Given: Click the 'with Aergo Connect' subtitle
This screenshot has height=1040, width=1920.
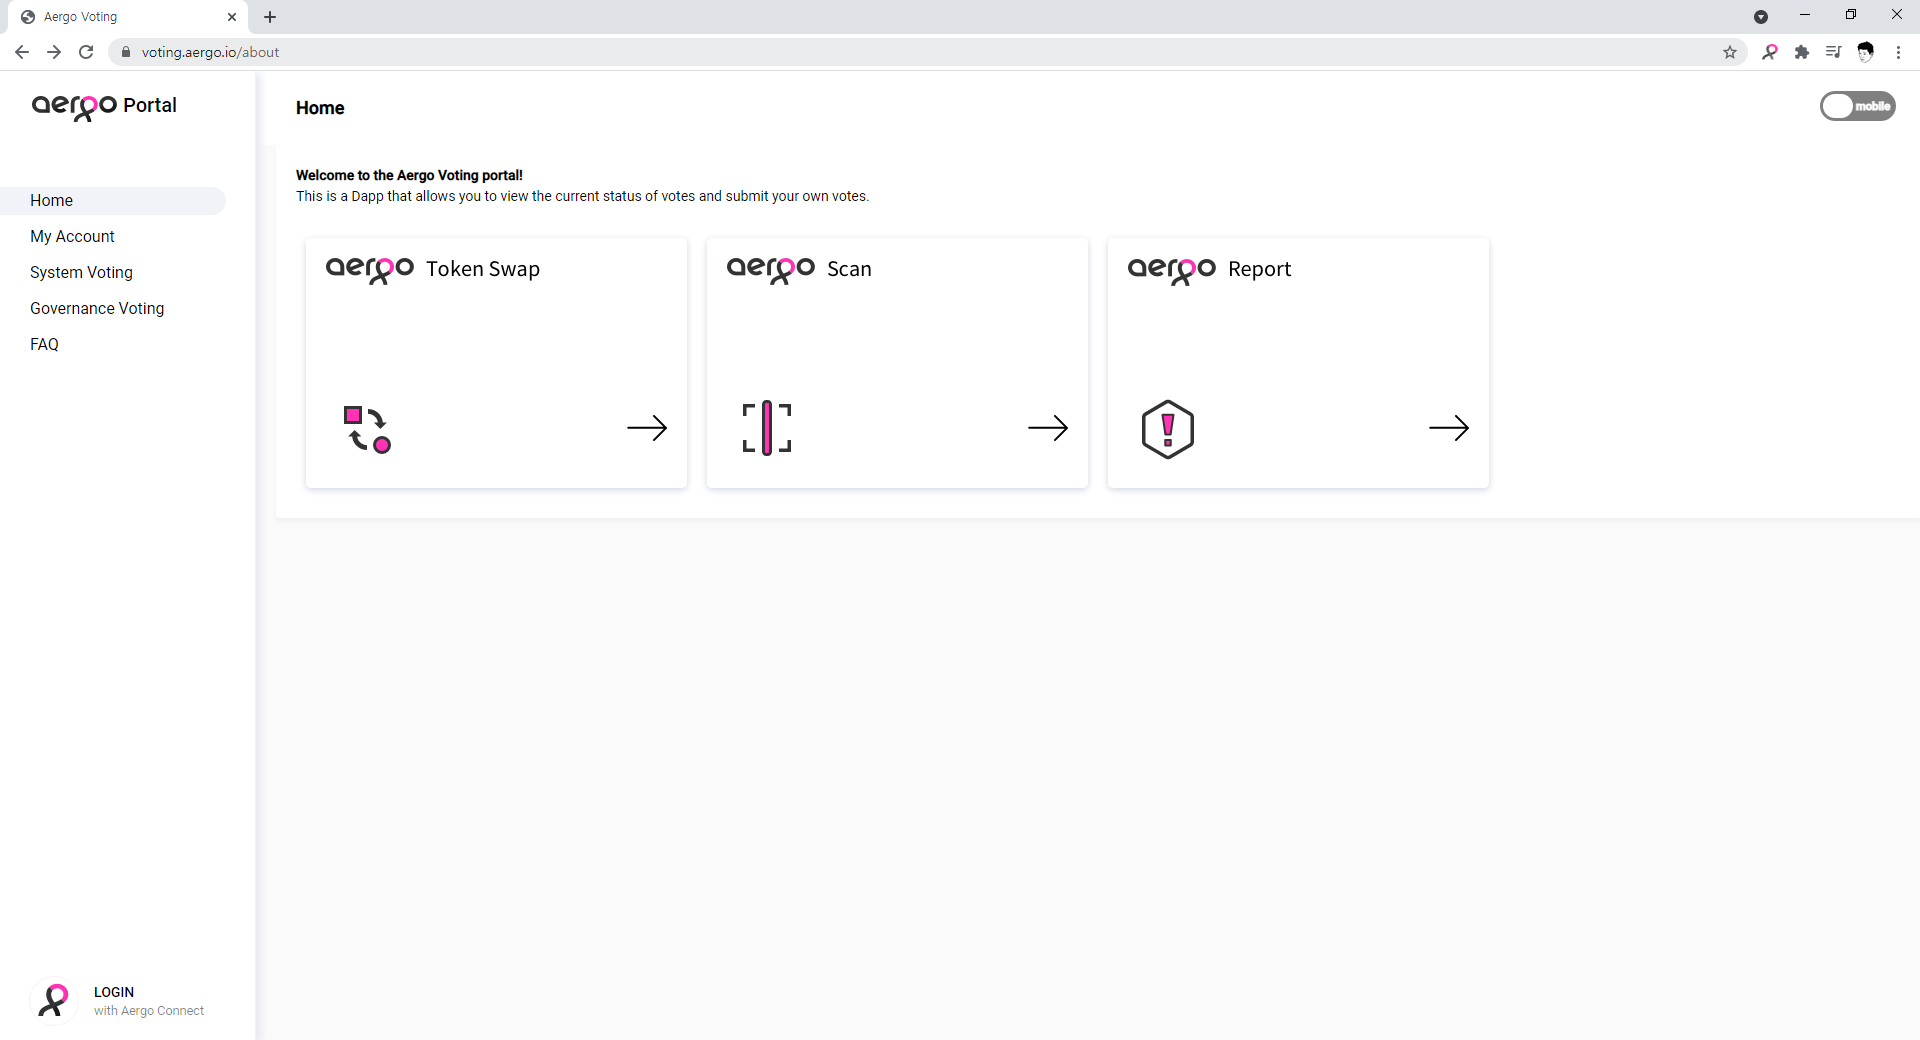Looking at the screenshot, I should click(x=149, y=1011).
